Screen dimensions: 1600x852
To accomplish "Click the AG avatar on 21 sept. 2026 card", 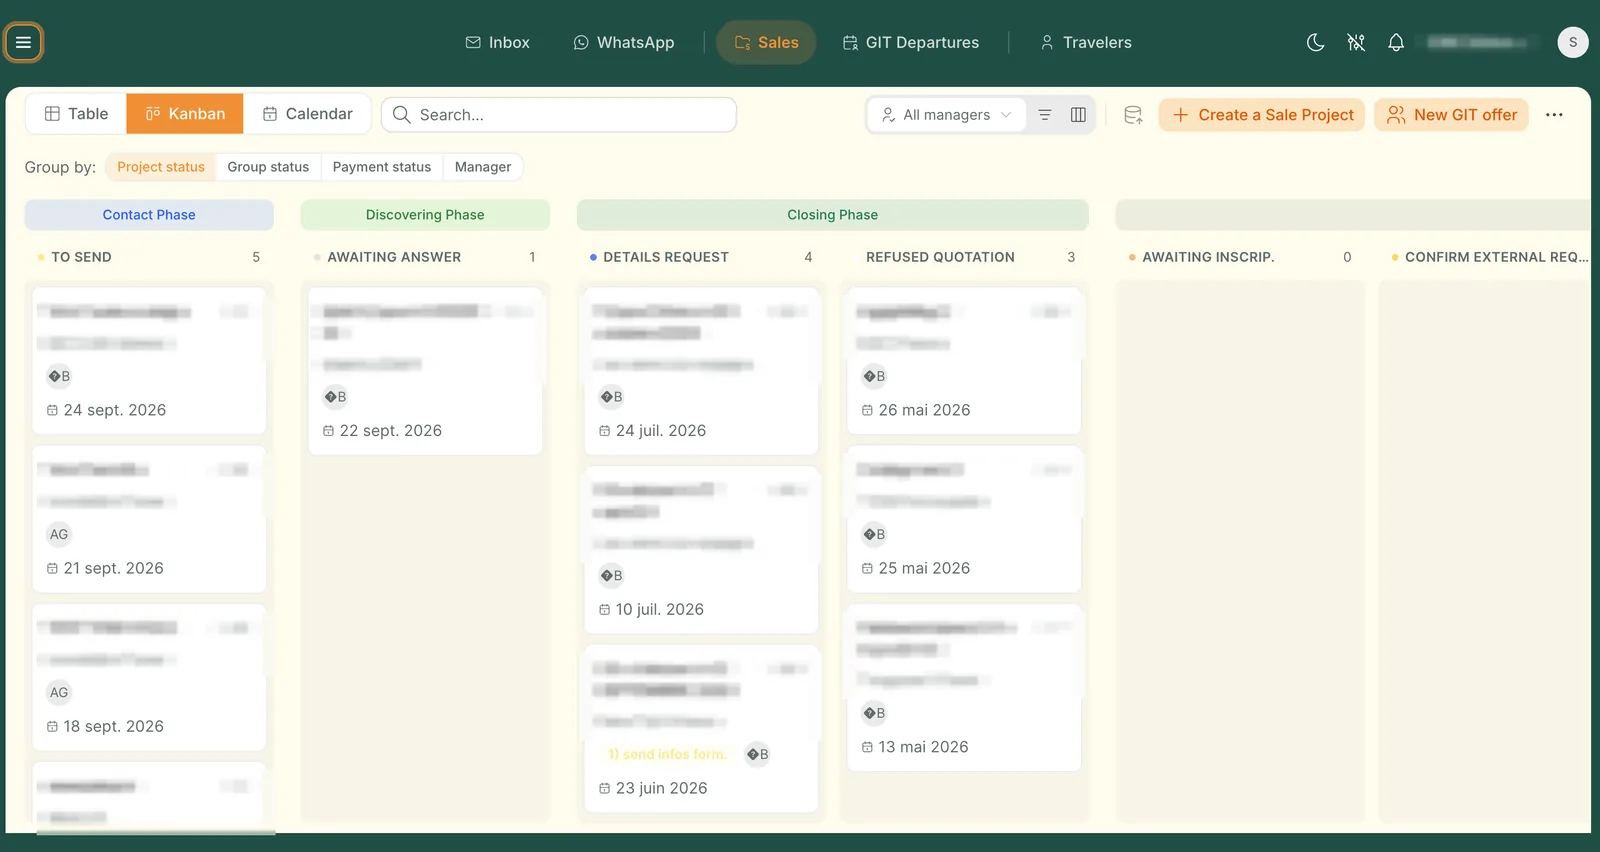I will click(59, 534).
